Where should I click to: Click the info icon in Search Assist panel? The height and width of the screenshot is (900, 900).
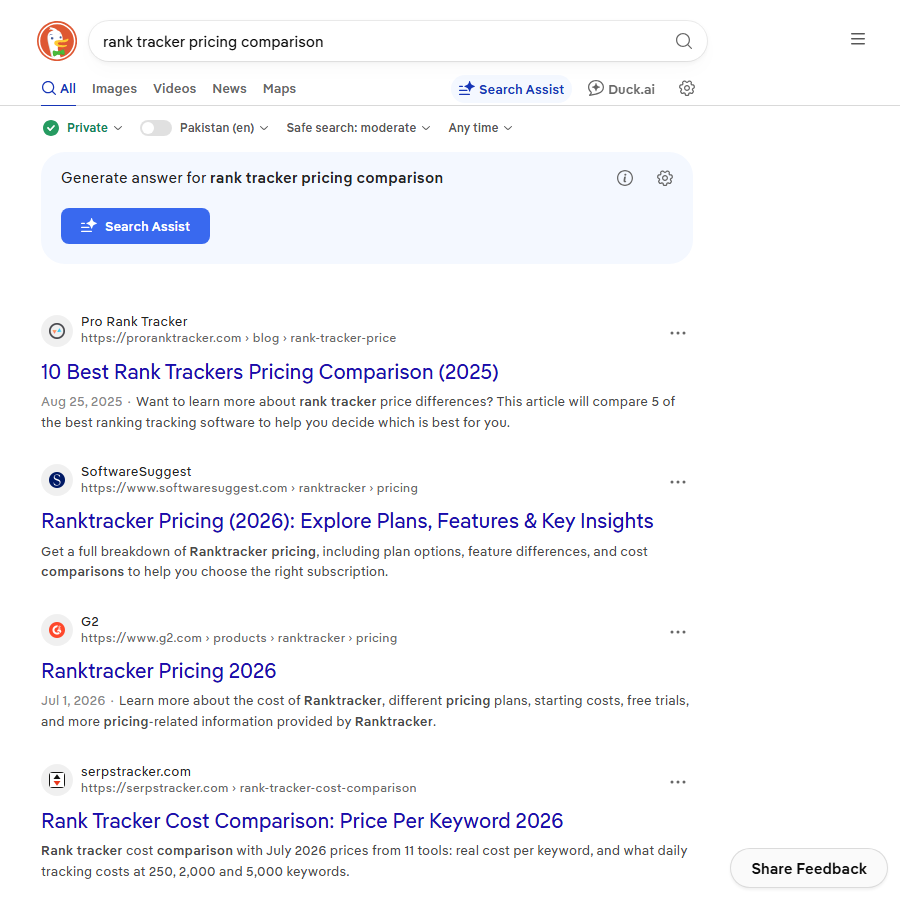coord(624,178)
